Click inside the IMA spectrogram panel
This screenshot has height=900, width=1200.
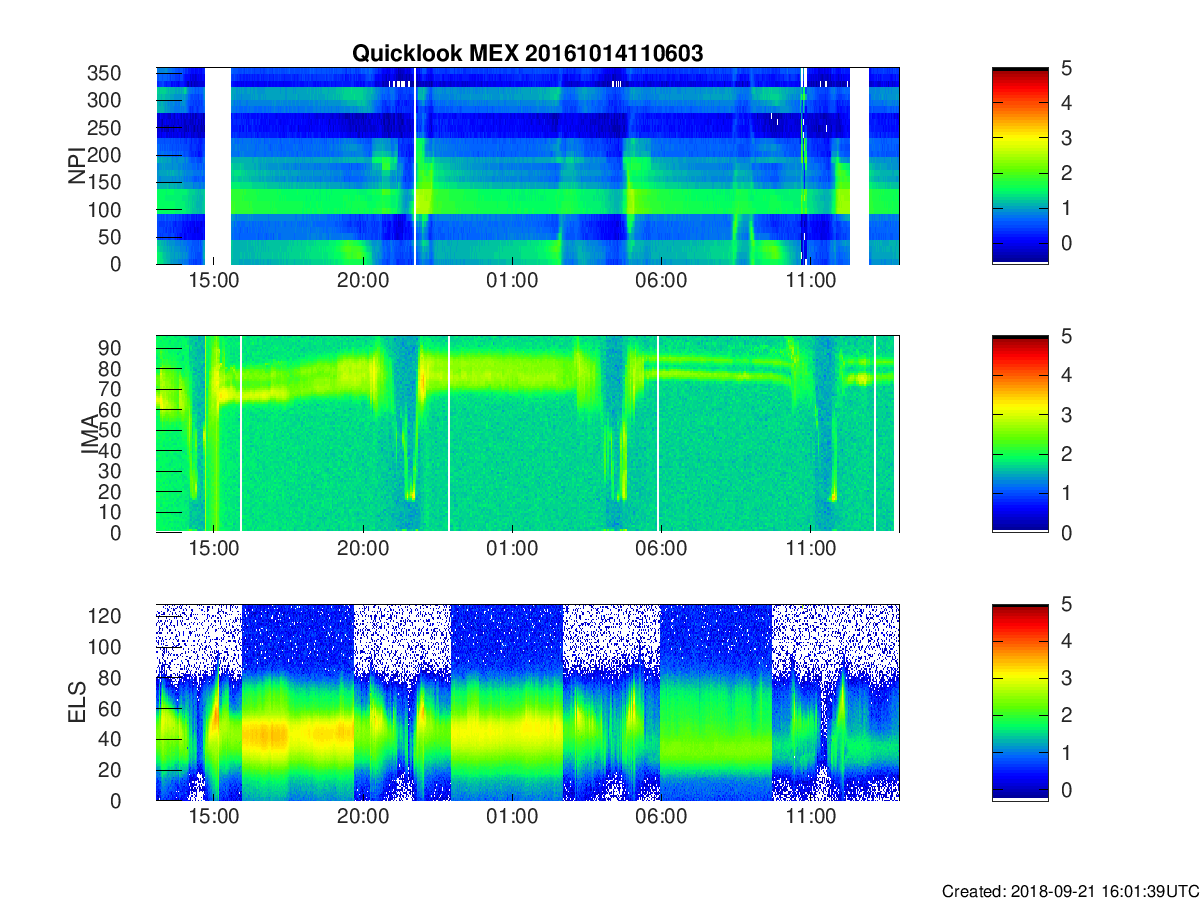(527, 434)
